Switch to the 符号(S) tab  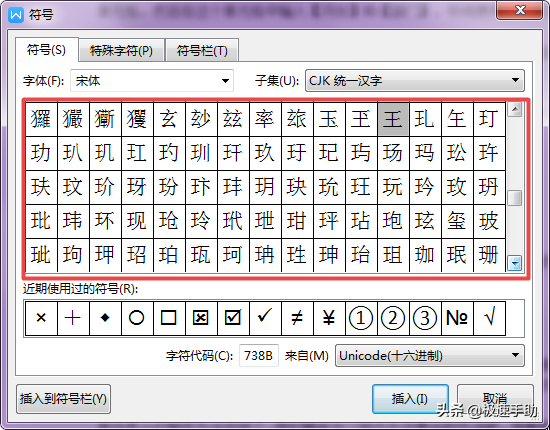[x=47, y=50]
